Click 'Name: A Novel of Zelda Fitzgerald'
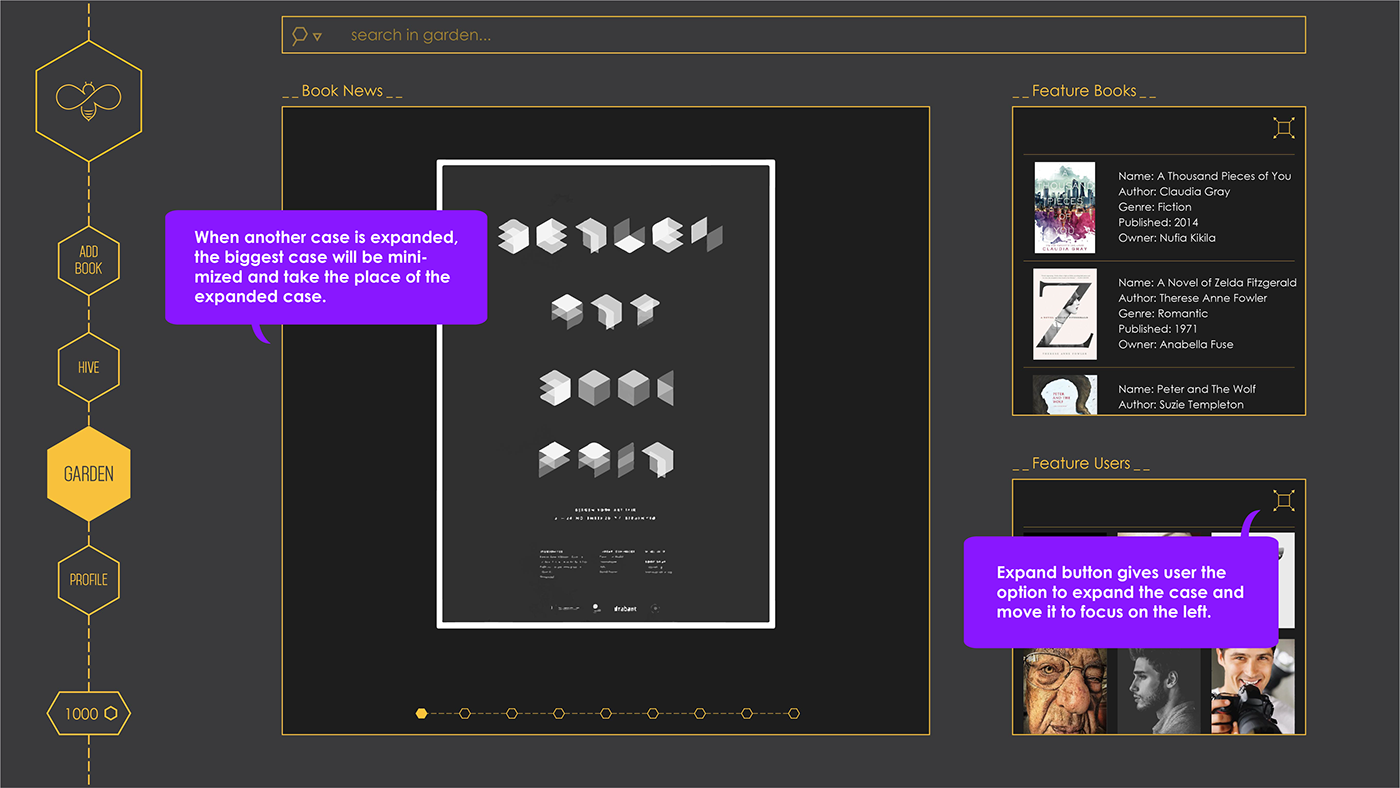Viewport: 1400px width, 788px height. point(1207,283)
